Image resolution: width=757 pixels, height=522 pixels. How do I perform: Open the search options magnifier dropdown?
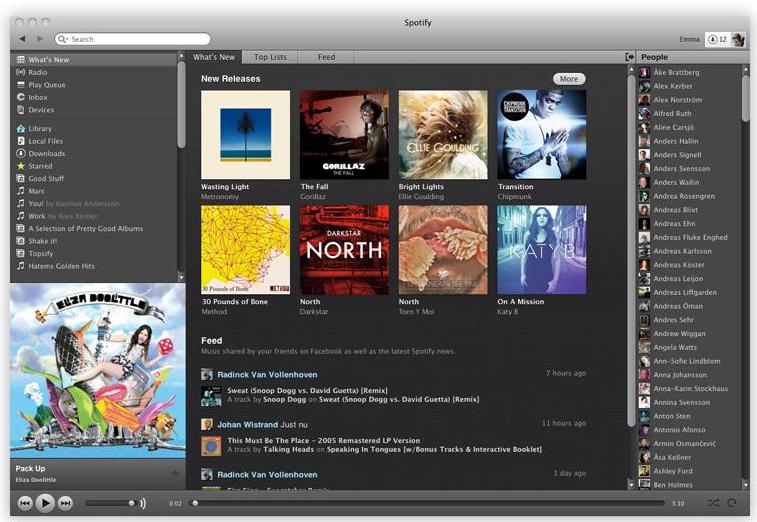click(63, 39)
